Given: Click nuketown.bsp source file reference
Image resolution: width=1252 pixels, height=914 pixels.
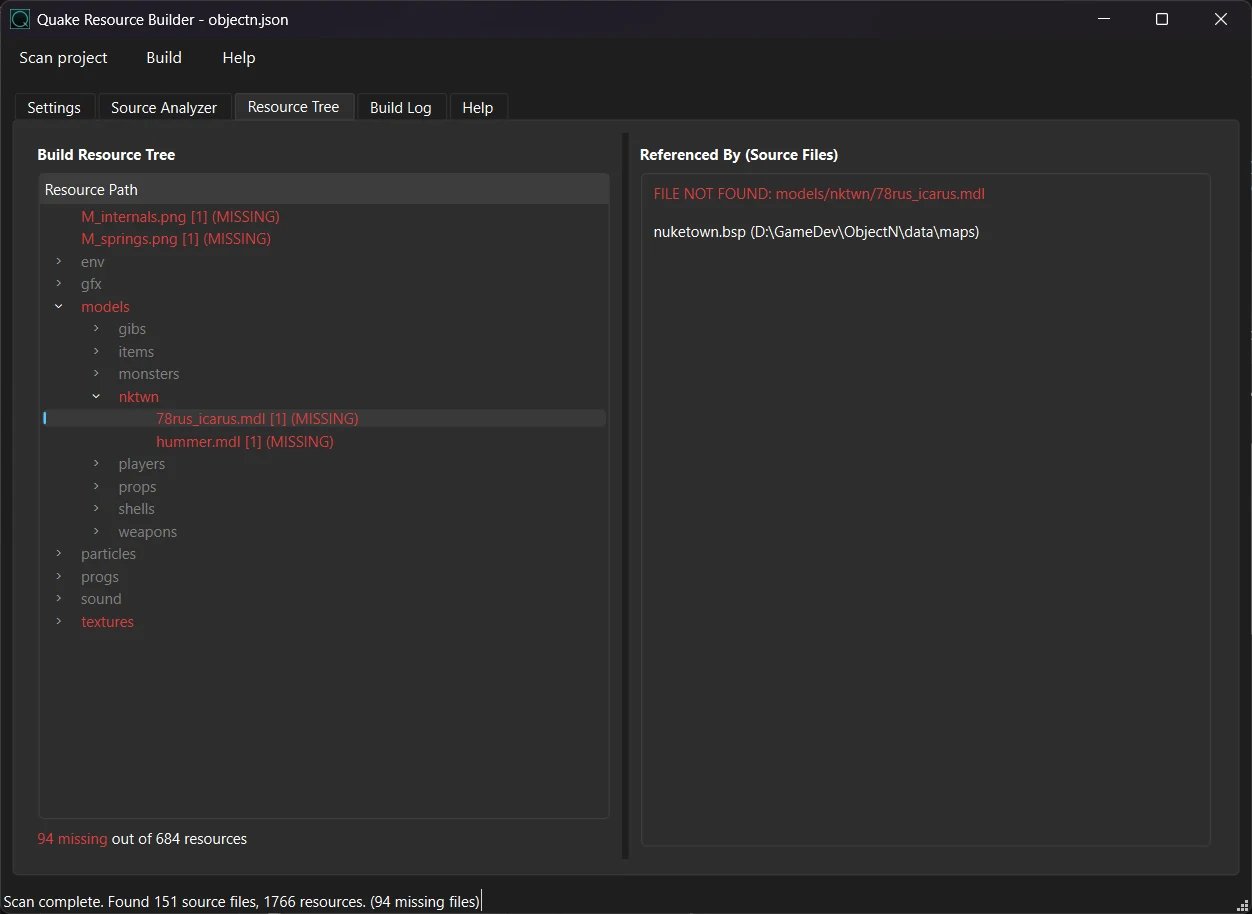Looking at the screenshot, I should (816, 232).
